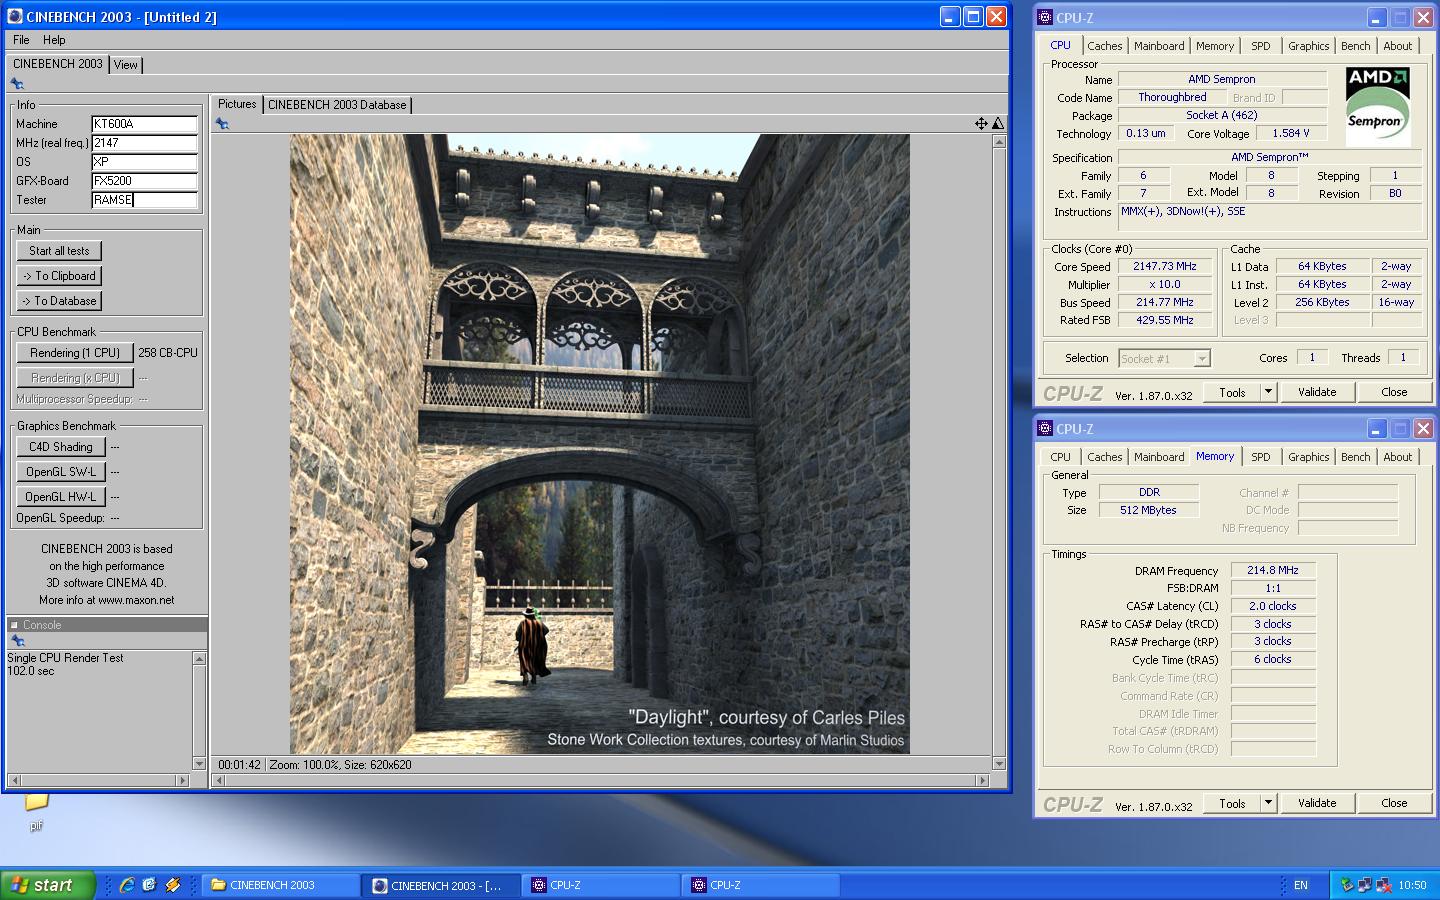Select the Pictures tab
The width and height of the screenshot is (1440, 900).
pyautogui.click(x=237, y=104)
